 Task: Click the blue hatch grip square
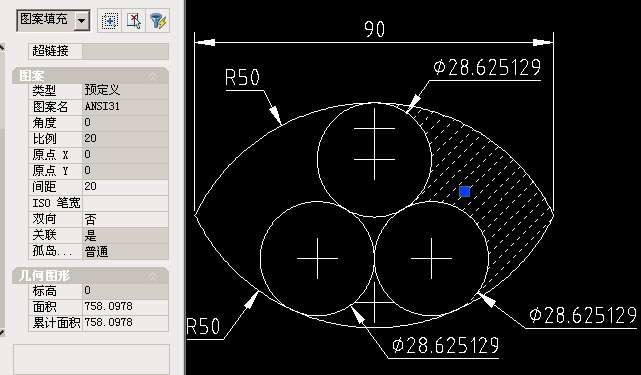pos(464,191)
